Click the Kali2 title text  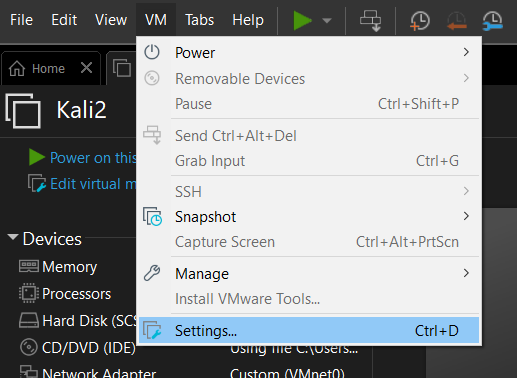pyautogui.click(x=81, y=110)
